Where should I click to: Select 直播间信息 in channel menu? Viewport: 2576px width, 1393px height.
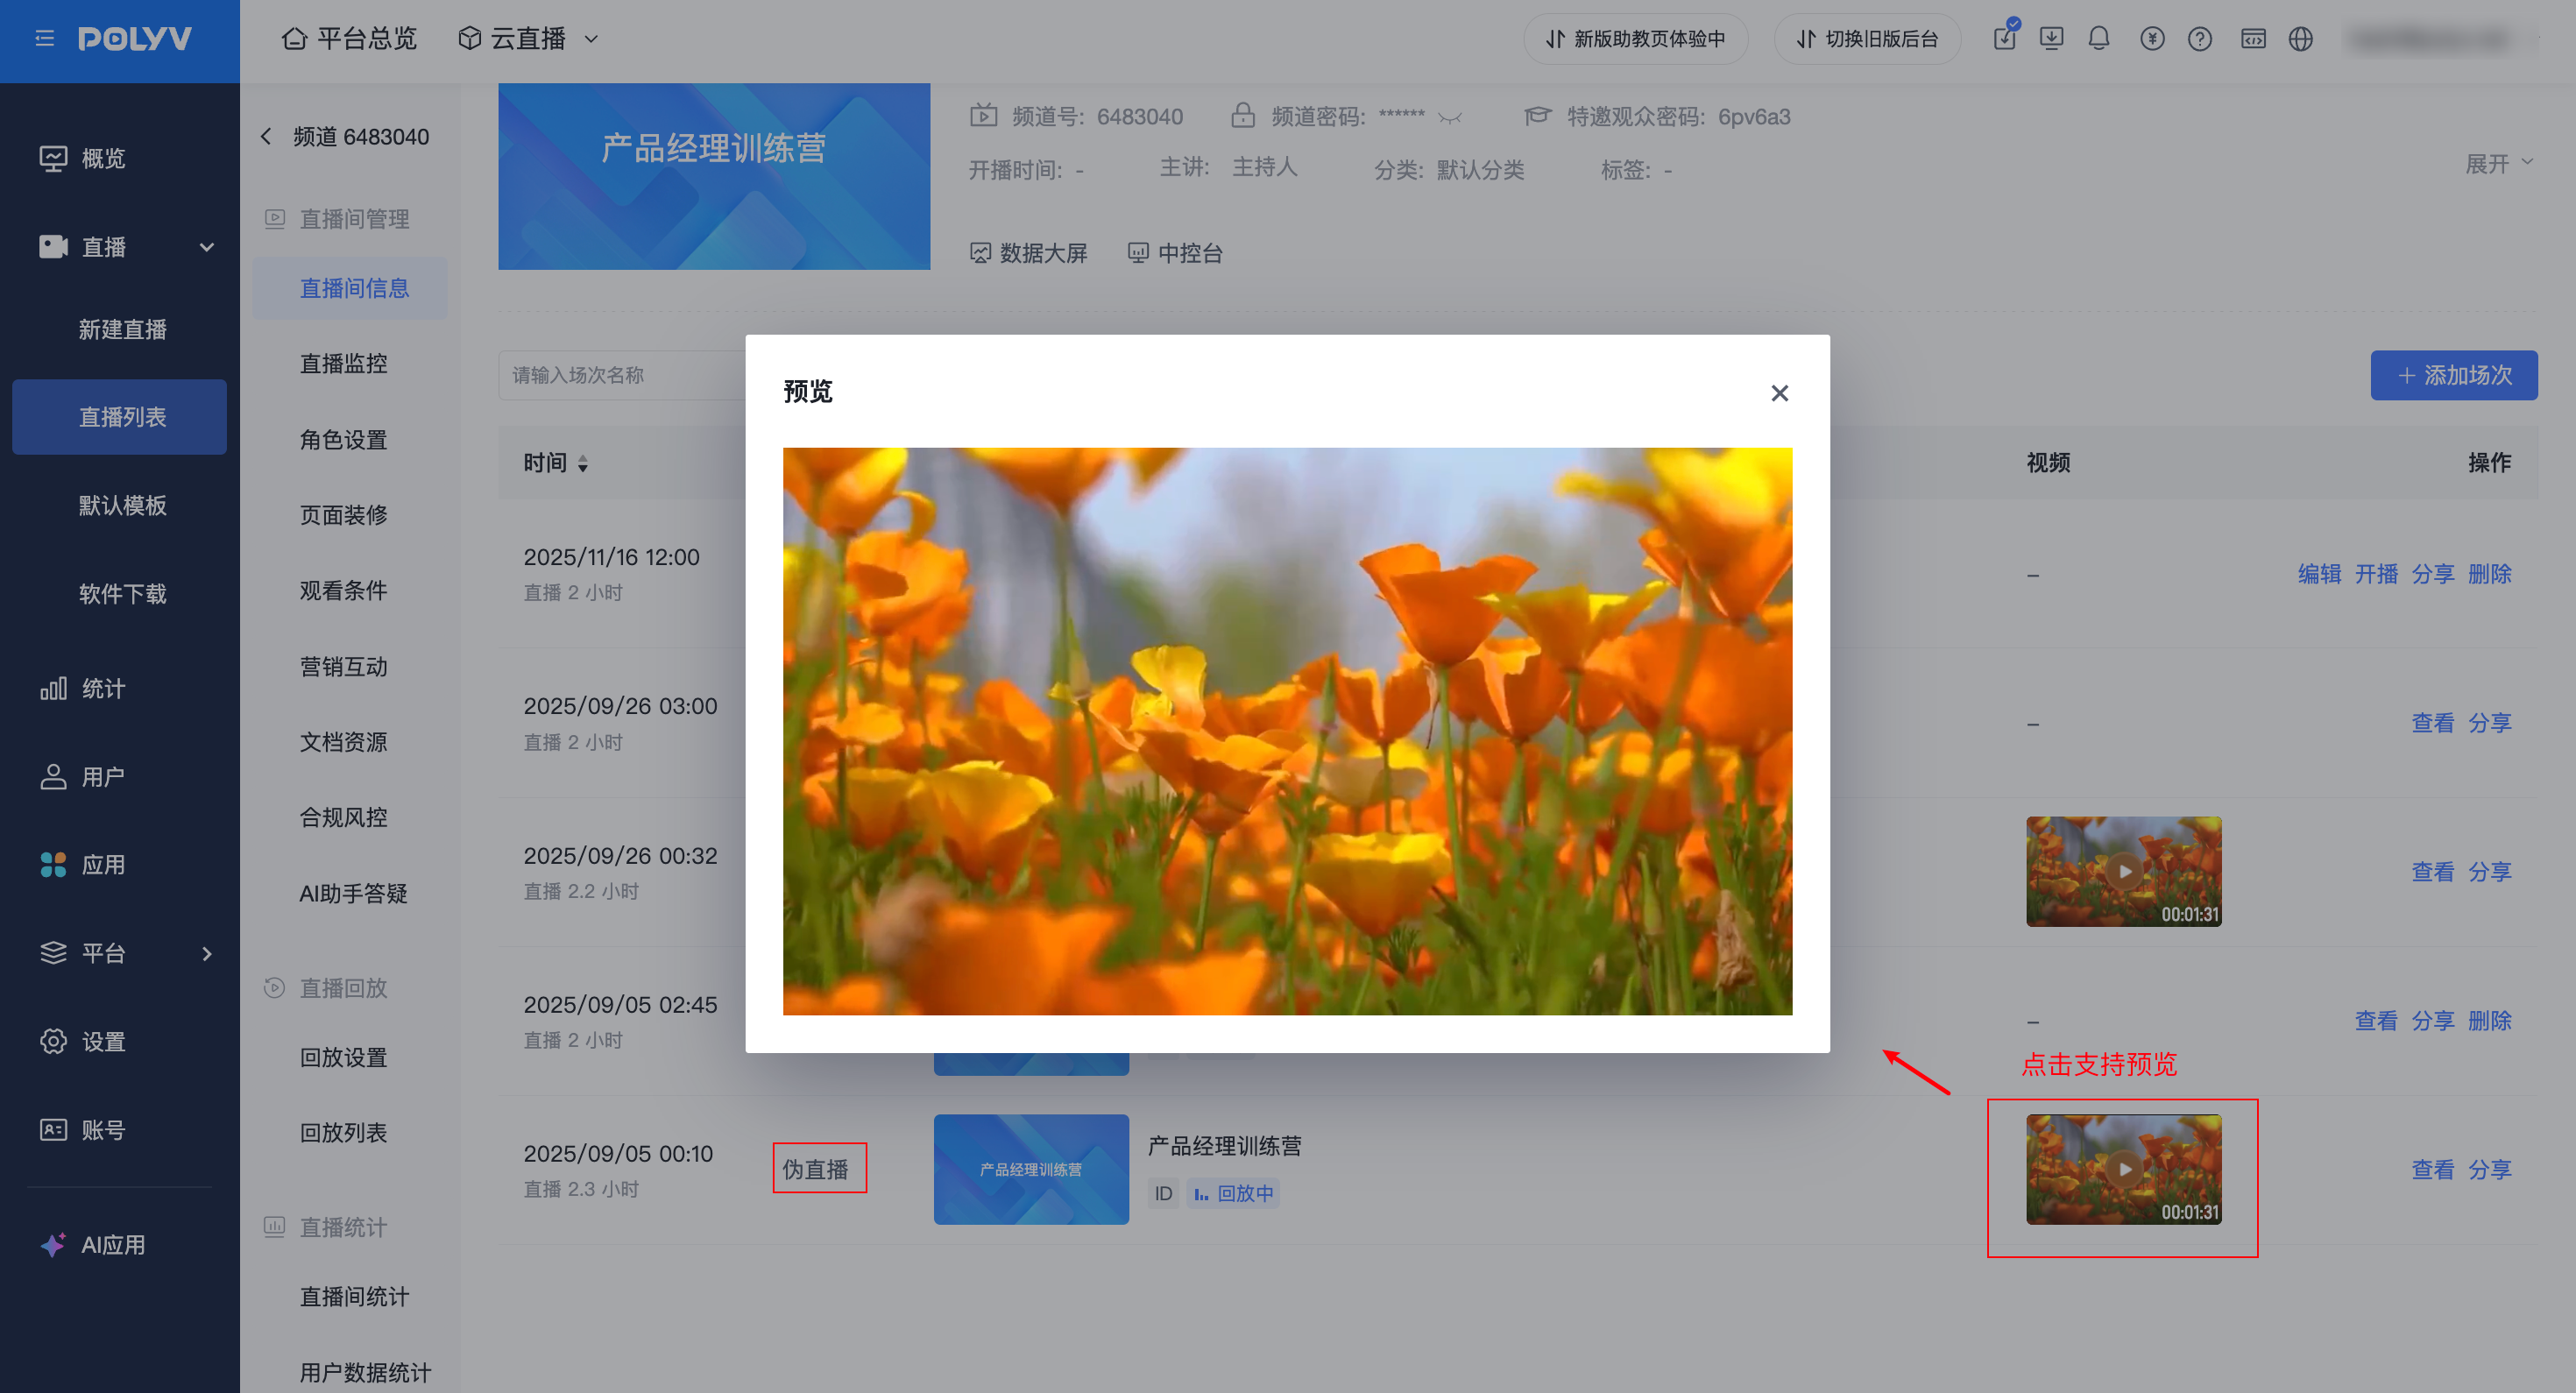[350, 288]
